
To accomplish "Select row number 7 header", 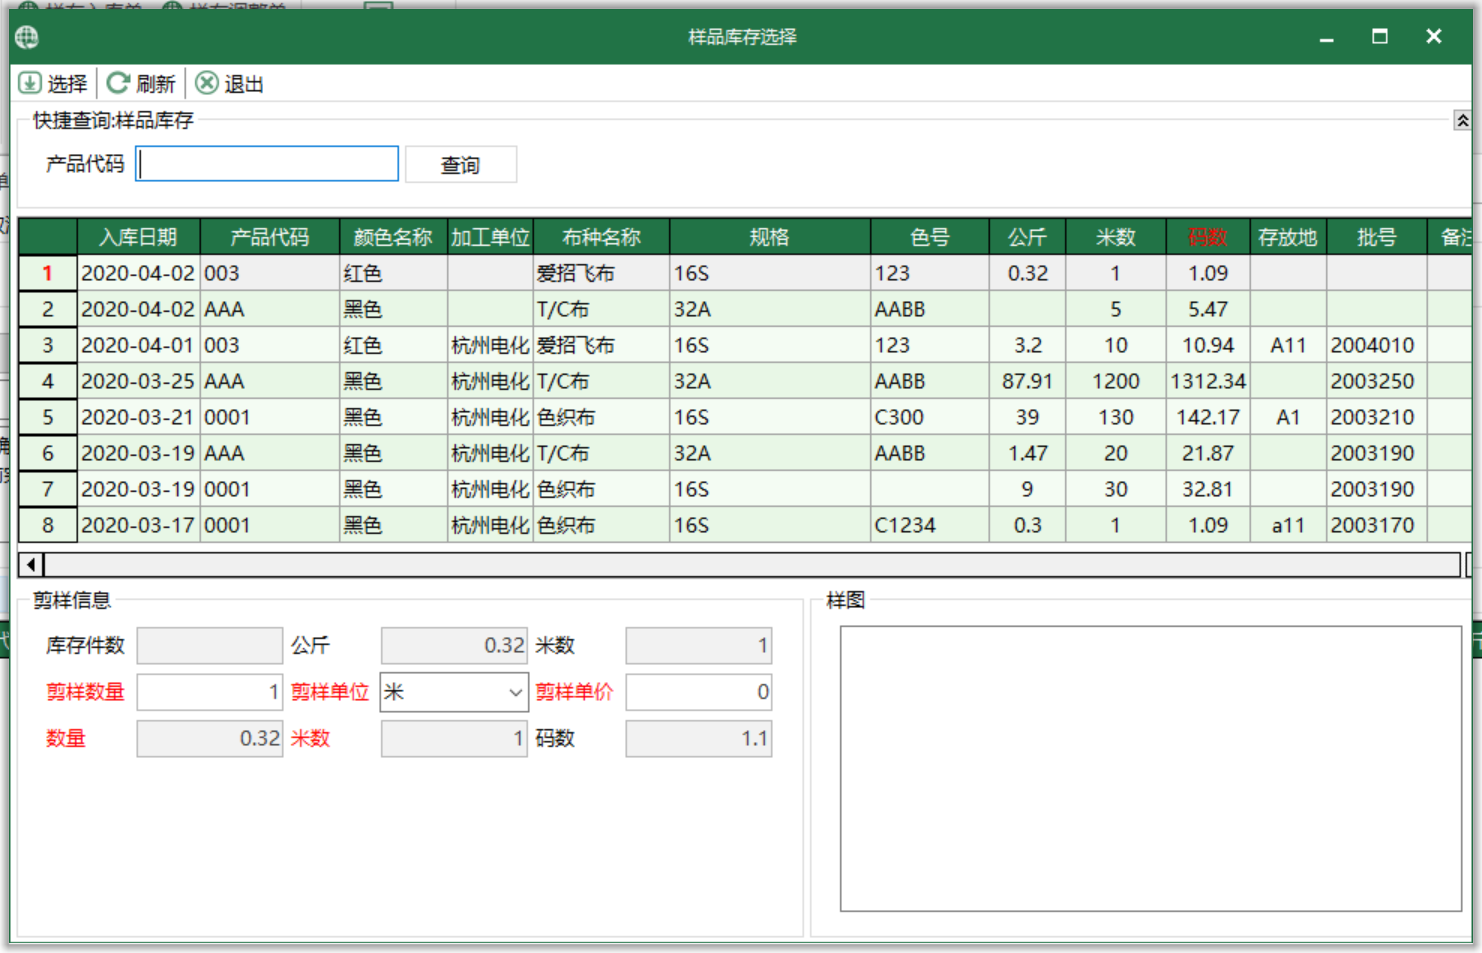I will [x=48, y=489].
